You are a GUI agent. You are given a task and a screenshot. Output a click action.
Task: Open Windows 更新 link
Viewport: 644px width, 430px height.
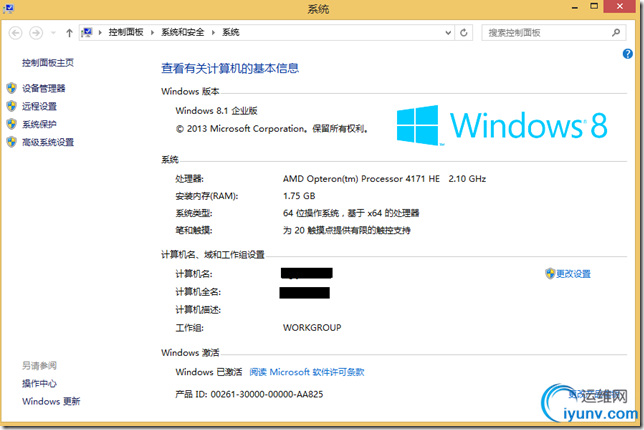[51, 401]
